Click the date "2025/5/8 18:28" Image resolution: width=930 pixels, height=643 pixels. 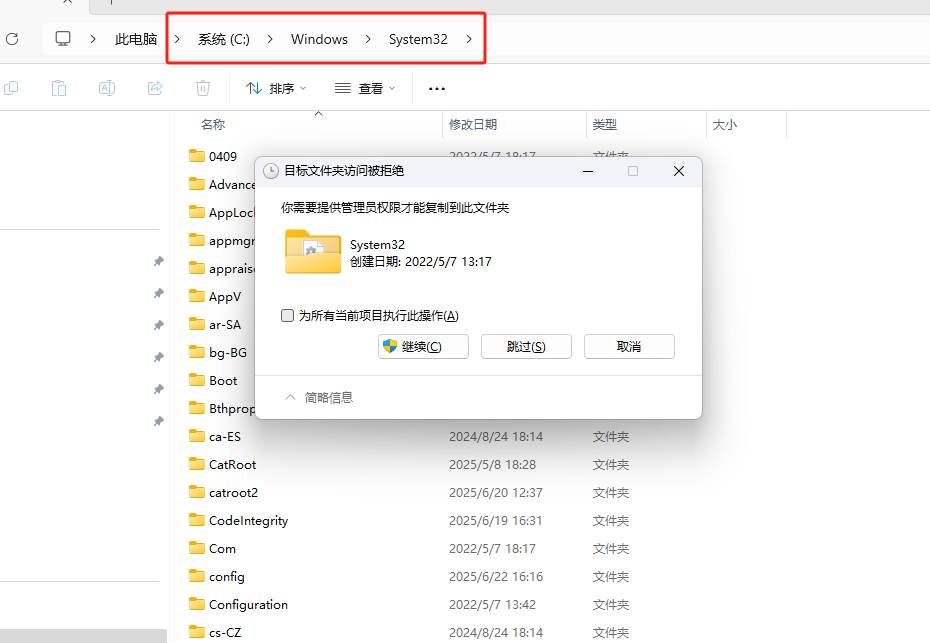click(x=492, y=464)
